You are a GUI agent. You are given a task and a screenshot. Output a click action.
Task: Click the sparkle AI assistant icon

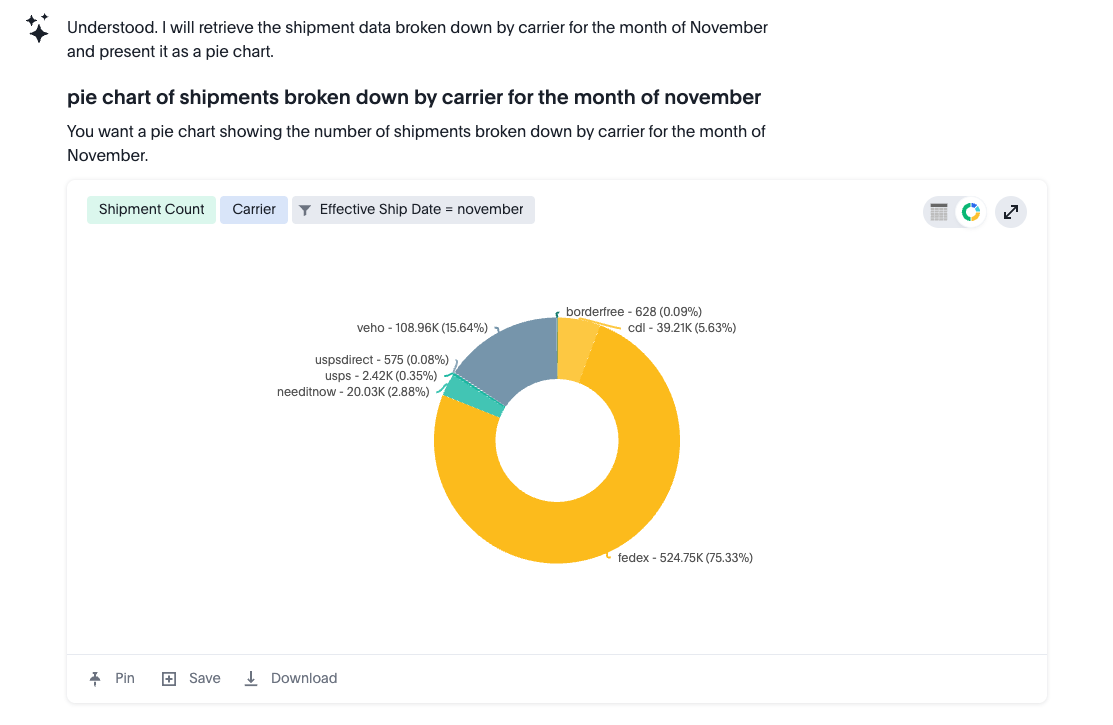click(38, 28)
